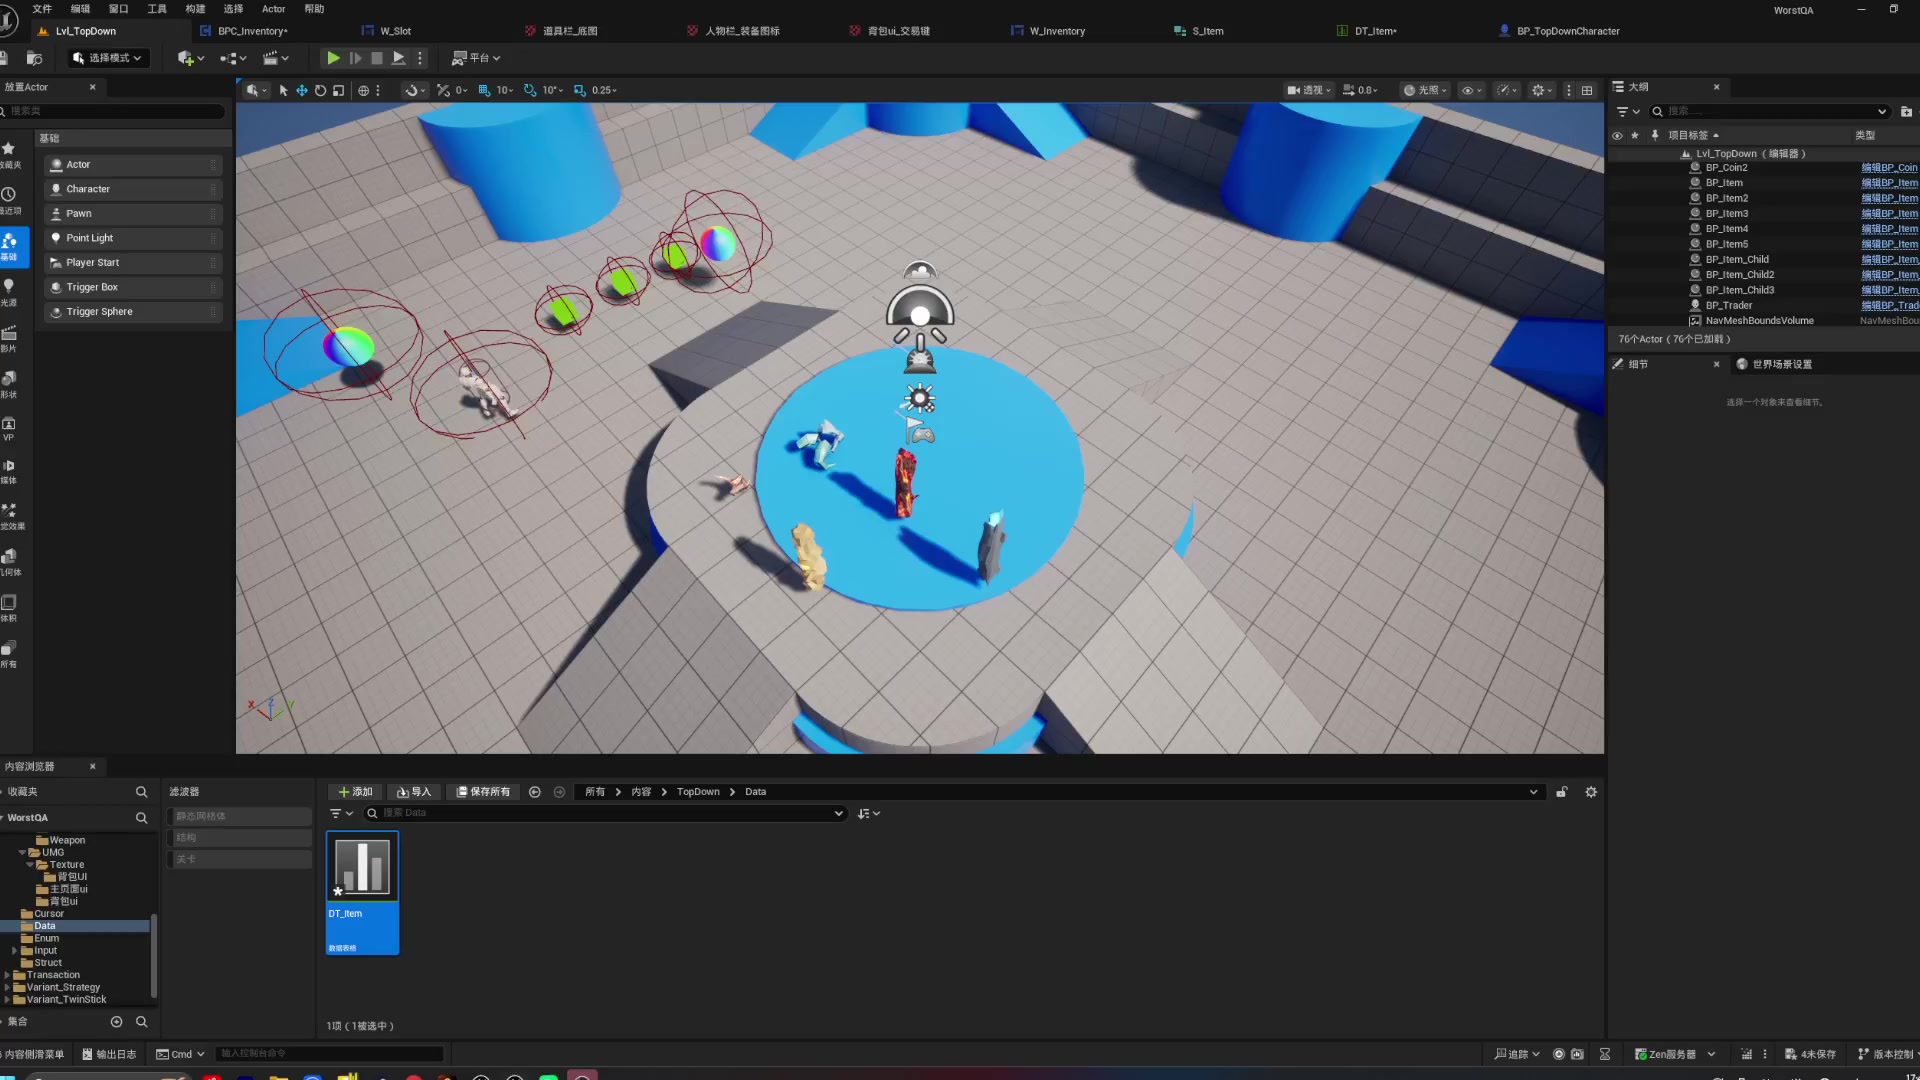Toggle rotation snapping icon
The height and width of the screenshot is (1080, 1920).
530,90
